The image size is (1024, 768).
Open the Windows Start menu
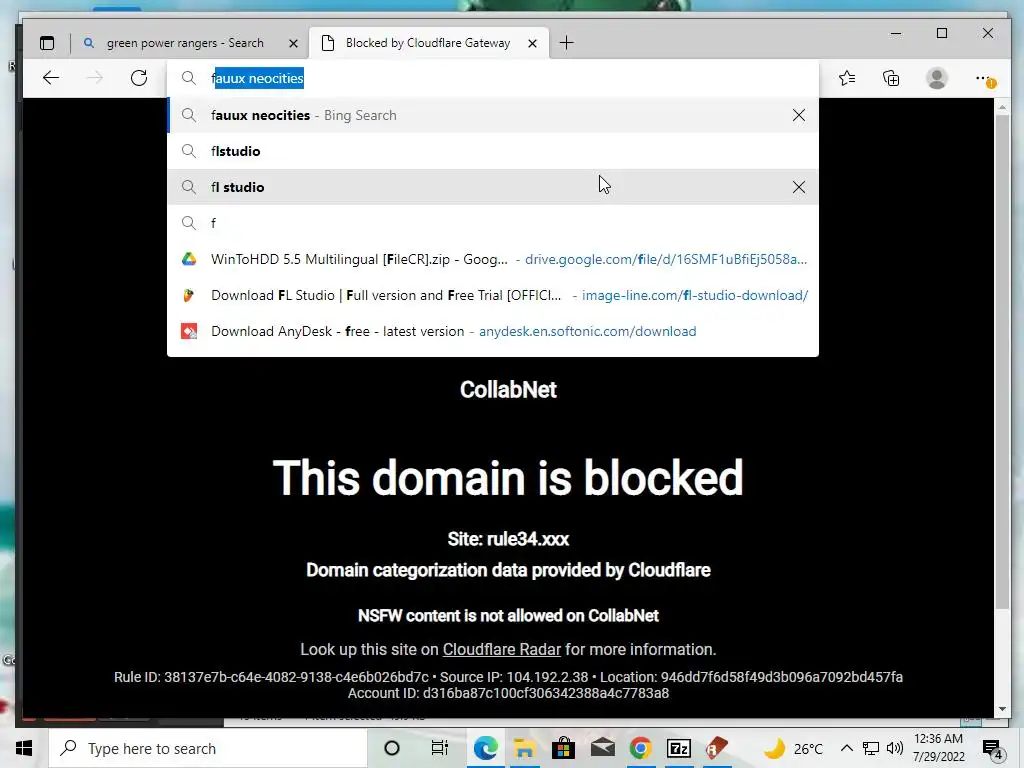tap(24, 748)
